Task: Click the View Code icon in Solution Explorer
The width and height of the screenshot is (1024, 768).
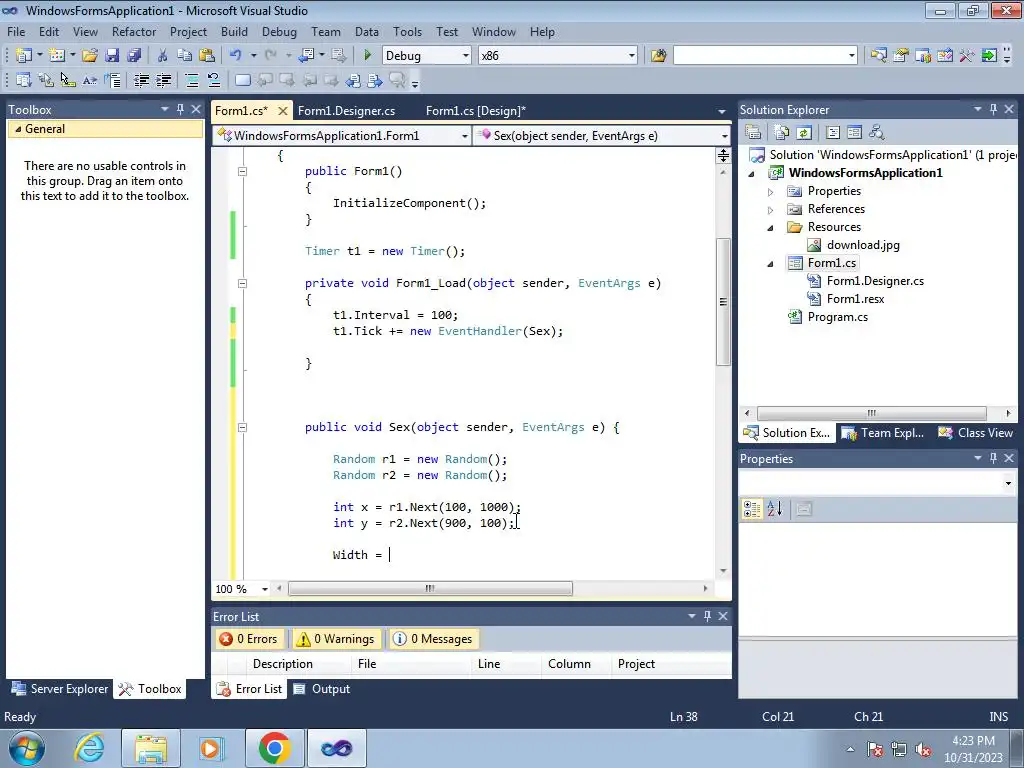Action: (833, 133)
